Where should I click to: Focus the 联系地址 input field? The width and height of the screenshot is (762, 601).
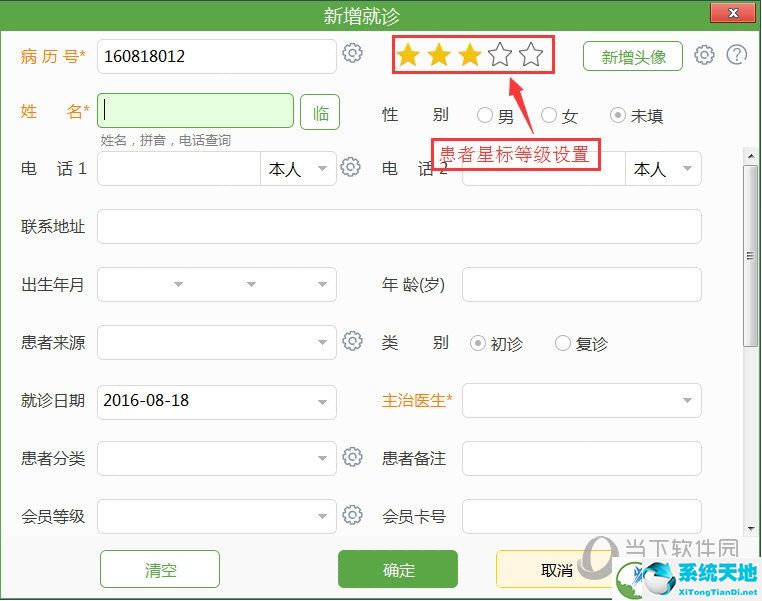399,226
